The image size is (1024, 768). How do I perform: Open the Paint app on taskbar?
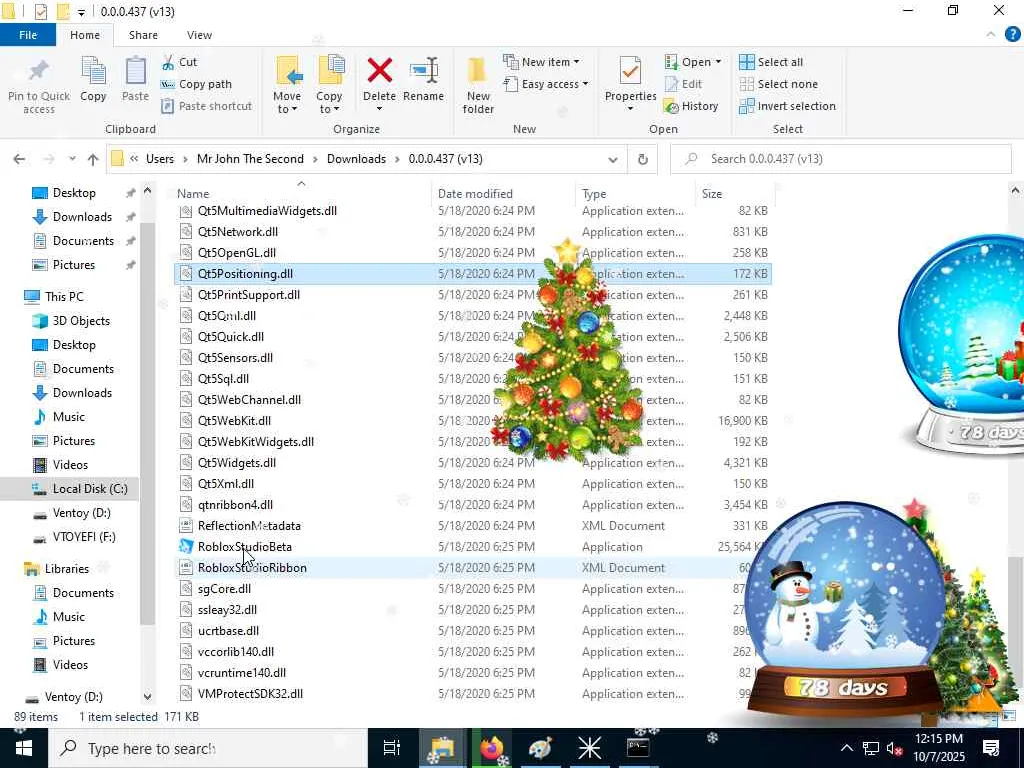coord(541,748)
